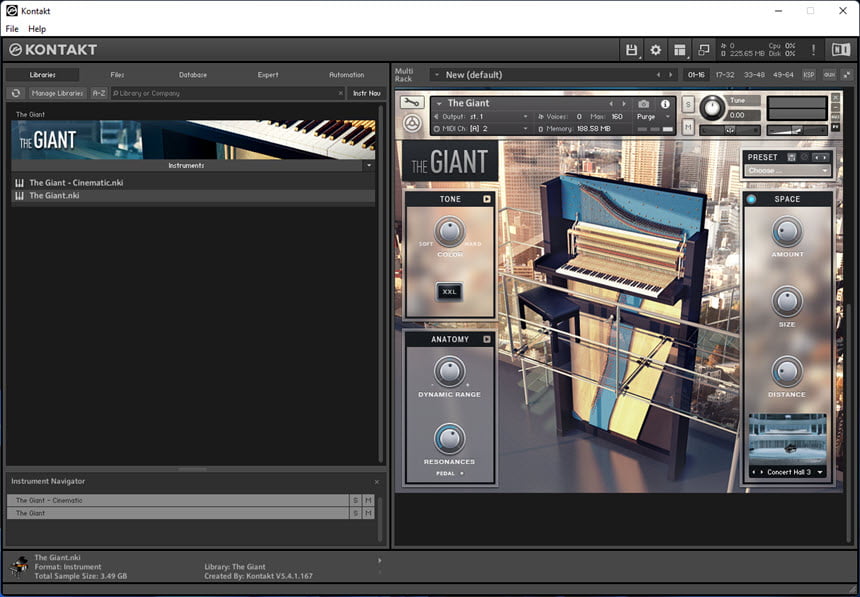
Task: Click the round emblem below the wrench
Action: tap(412, 123)
